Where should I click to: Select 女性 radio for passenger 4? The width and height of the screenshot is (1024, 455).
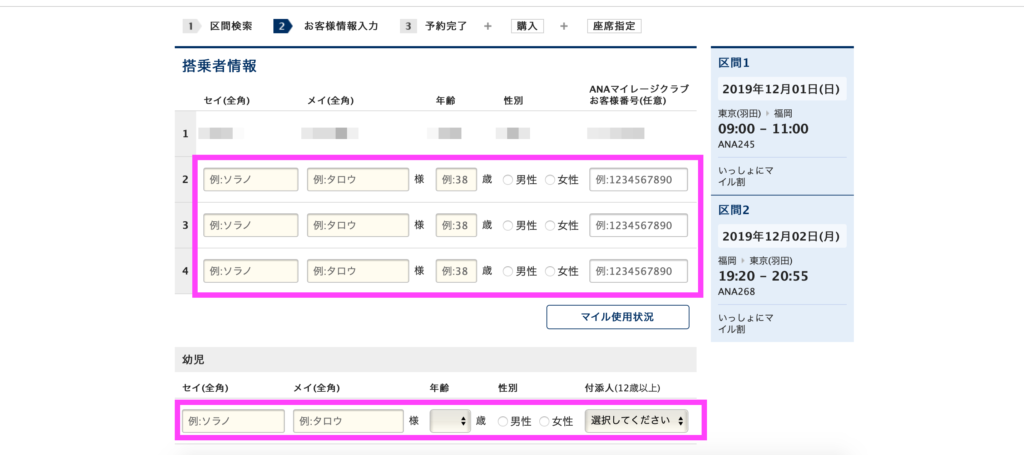click(549, 271)
